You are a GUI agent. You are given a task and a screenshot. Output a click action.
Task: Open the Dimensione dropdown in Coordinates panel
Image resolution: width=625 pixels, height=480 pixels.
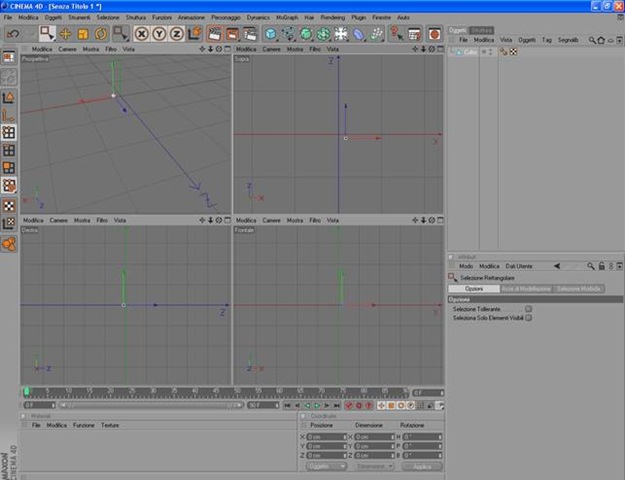[x=374, y=466]
